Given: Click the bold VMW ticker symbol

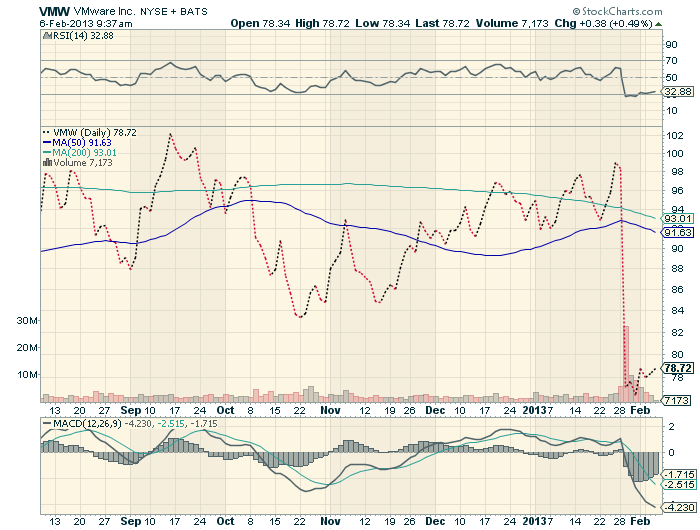Looking at the screenshot, I should pos(54,12).
